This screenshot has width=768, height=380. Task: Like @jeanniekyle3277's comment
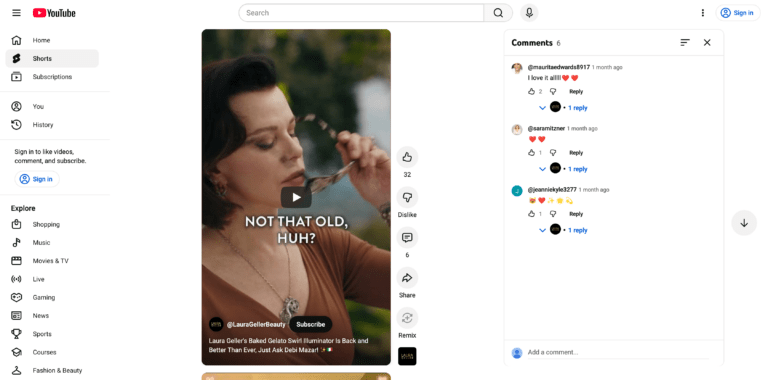[531, 214]
